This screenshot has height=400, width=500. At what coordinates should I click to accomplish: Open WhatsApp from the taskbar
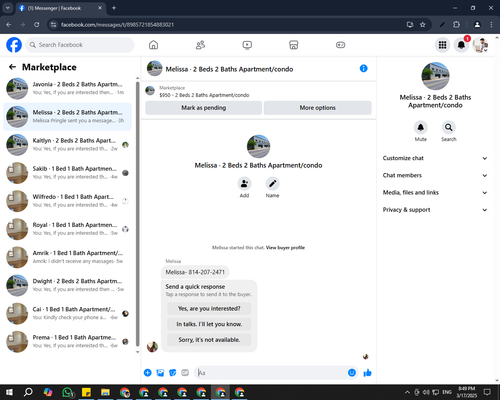(68, 392)
